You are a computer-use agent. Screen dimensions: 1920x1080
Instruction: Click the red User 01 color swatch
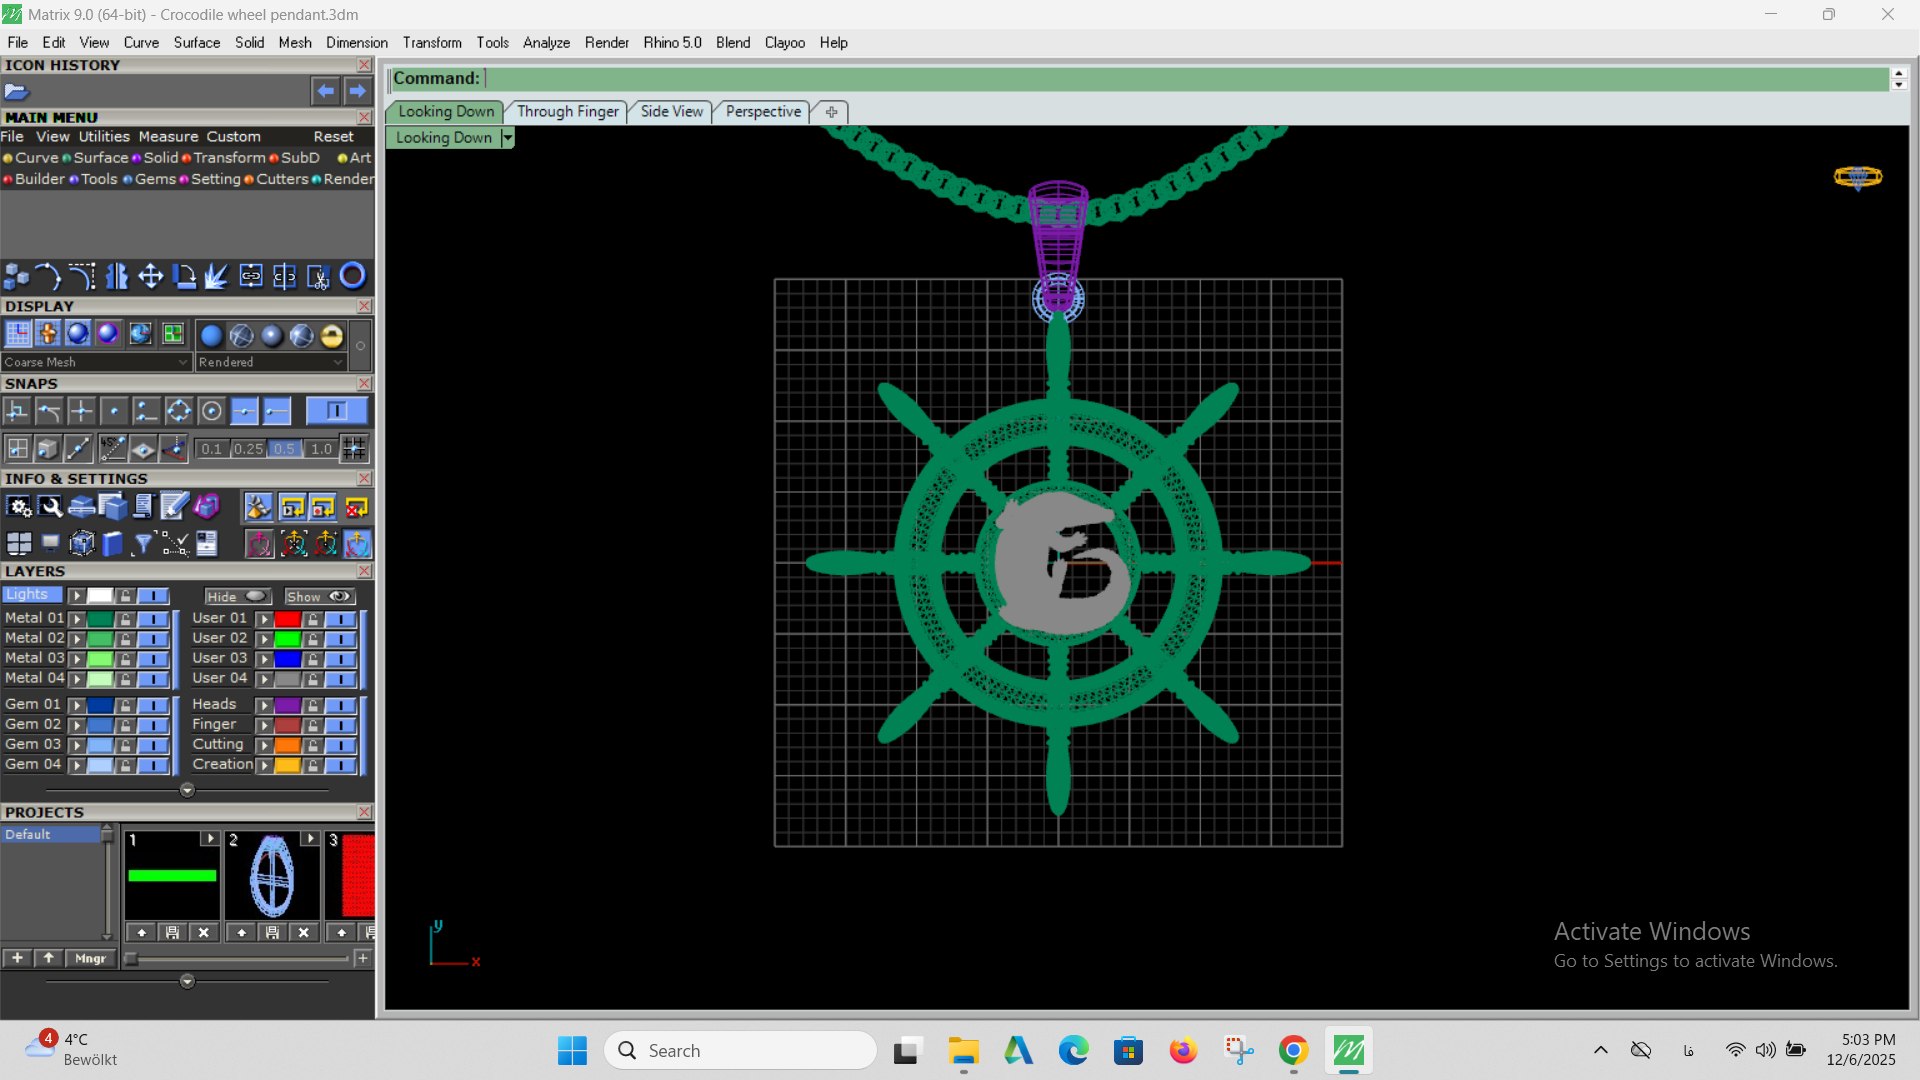click(287, 619)
